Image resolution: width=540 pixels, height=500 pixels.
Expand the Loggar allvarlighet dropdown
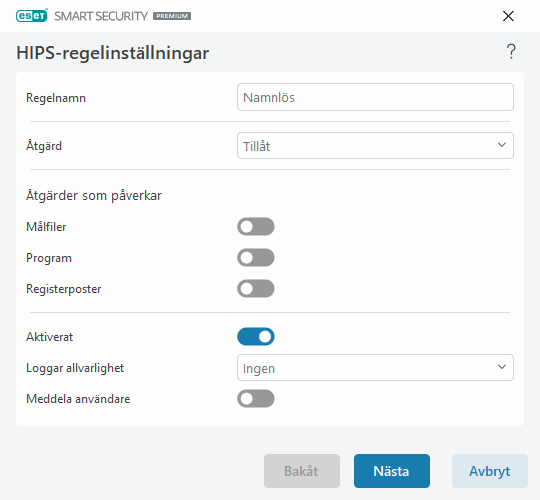(375, 367)
